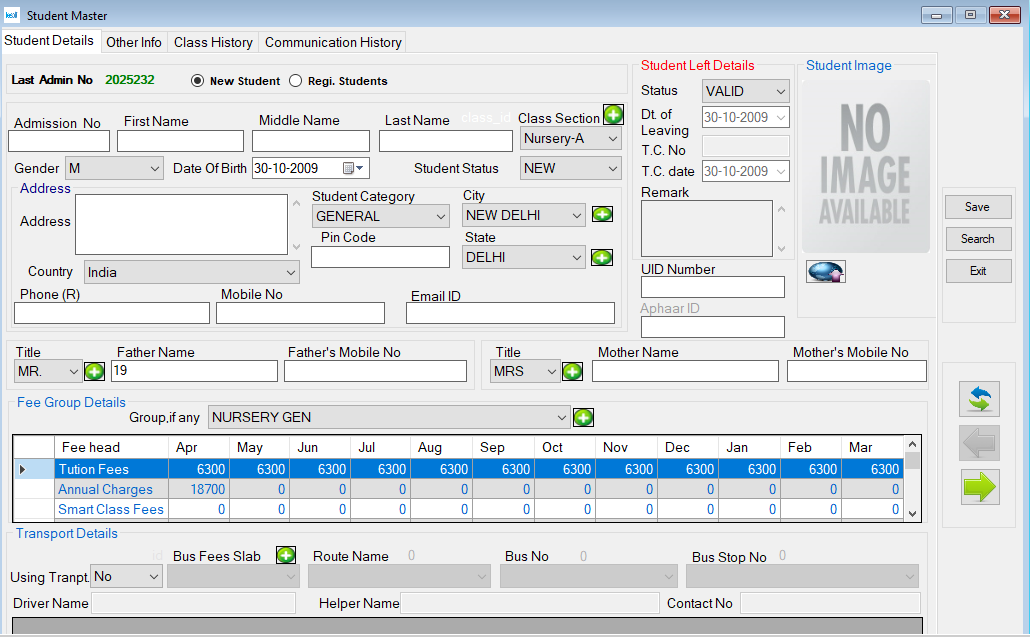Click add icon beside mother's title MRS
The width and height of the screenshot is (1030, 637).
pyautogui.click(x=572, y=372)
